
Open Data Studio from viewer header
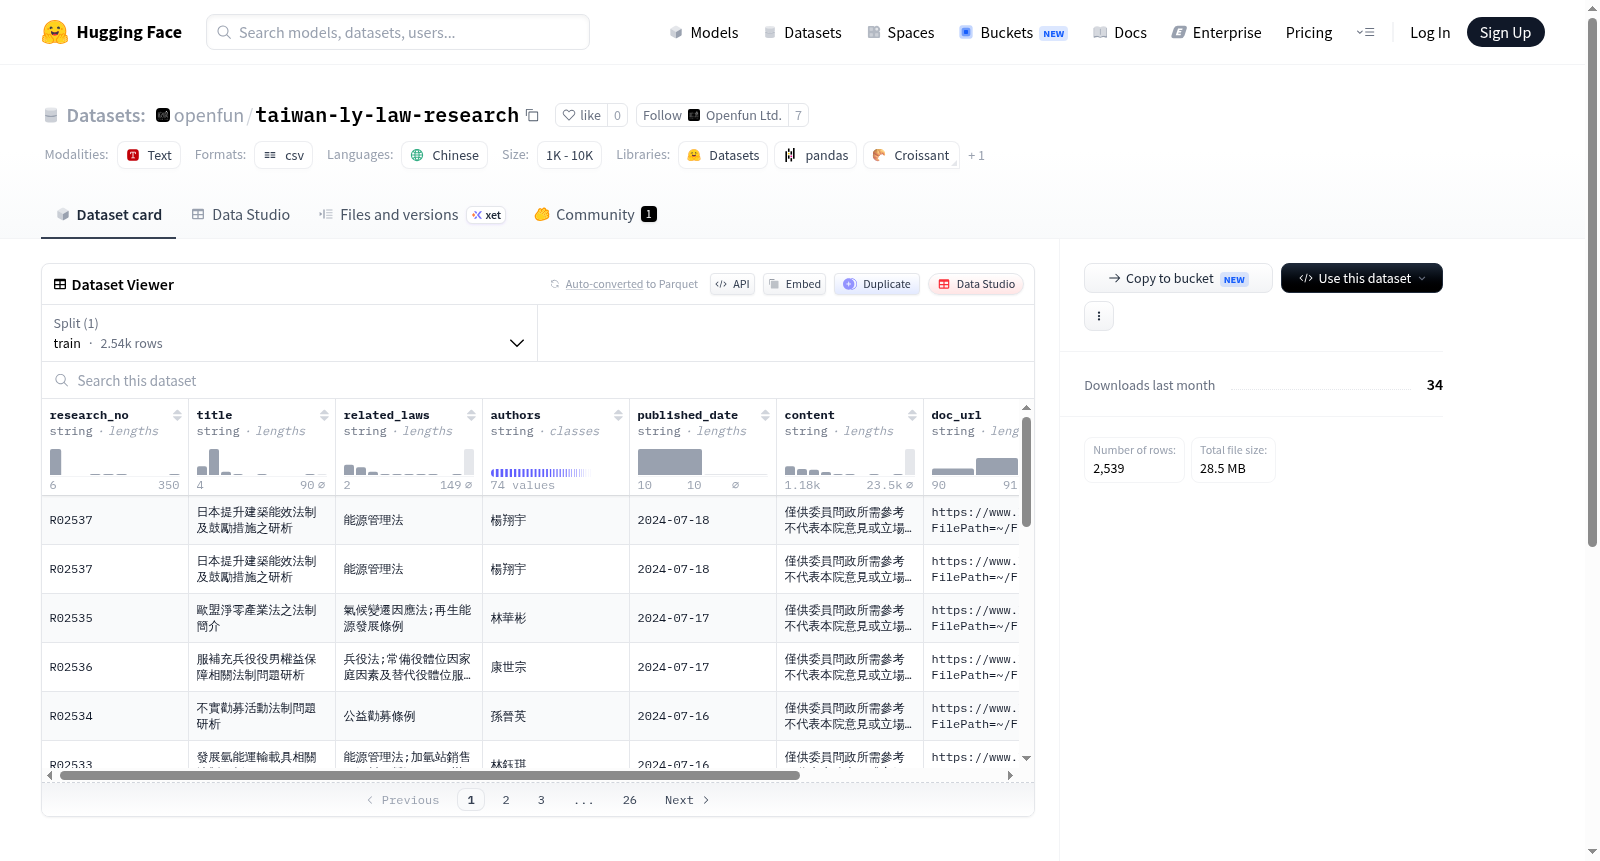click(976, 284)
